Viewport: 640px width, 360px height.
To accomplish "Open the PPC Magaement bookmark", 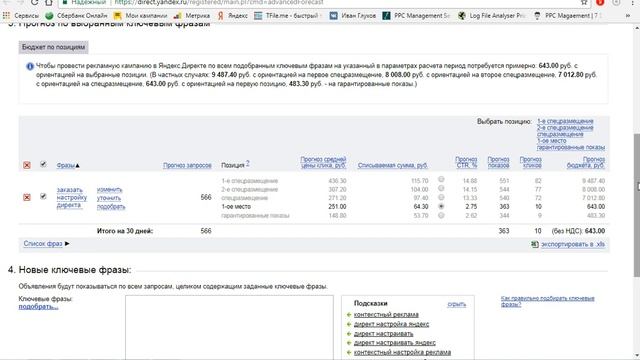I will coord(567,16).
